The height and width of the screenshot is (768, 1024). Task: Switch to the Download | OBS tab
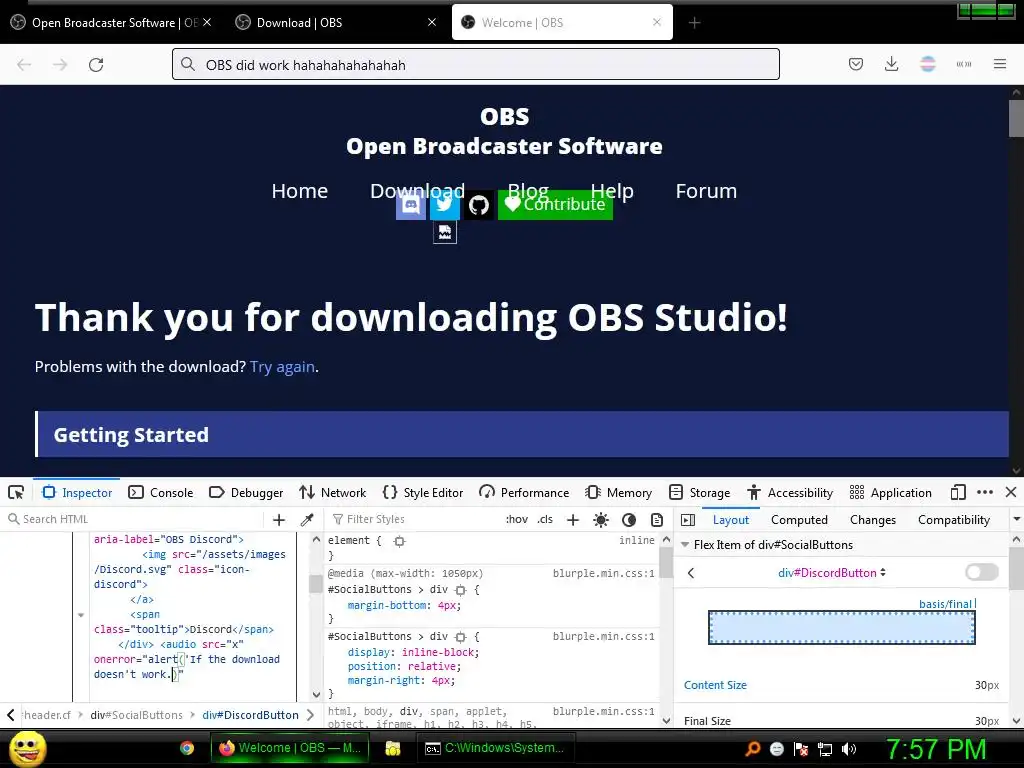click(335, 23)
